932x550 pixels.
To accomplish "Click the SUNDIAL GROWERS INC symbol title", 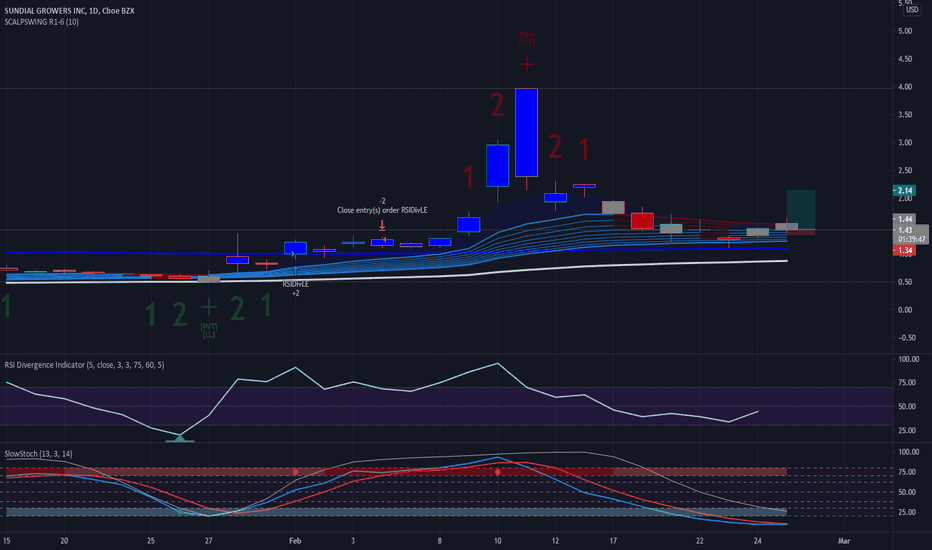I will click(69, 11).
